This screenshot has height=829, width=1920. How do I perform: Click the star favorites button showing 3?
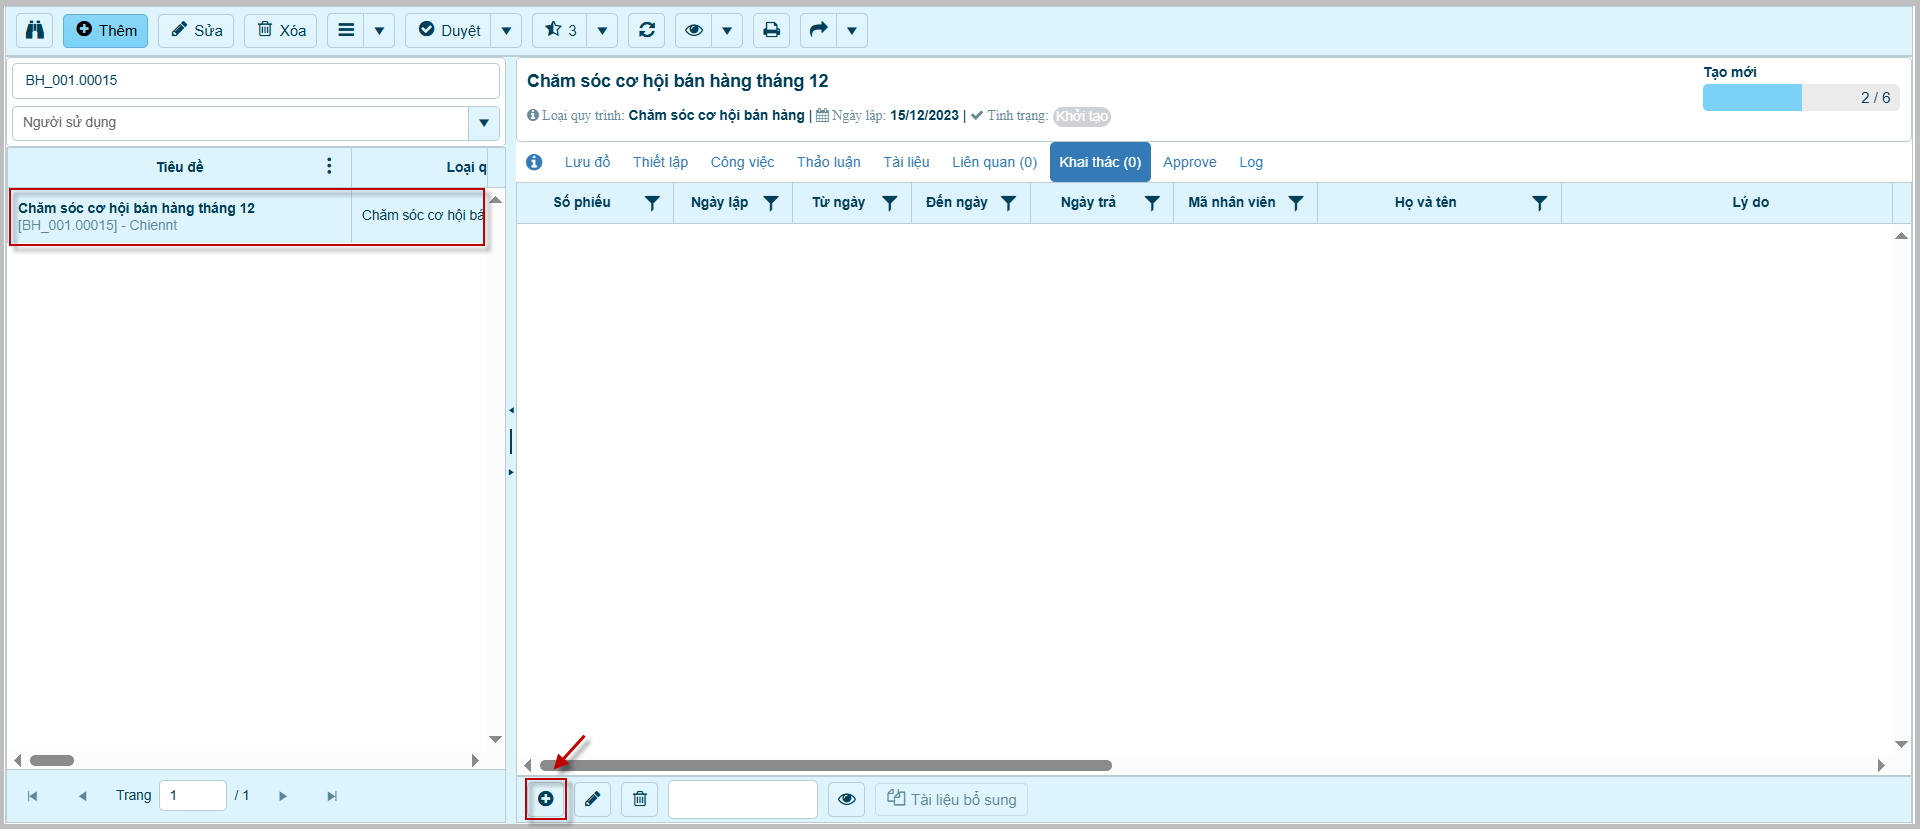[x=560, y=30]
